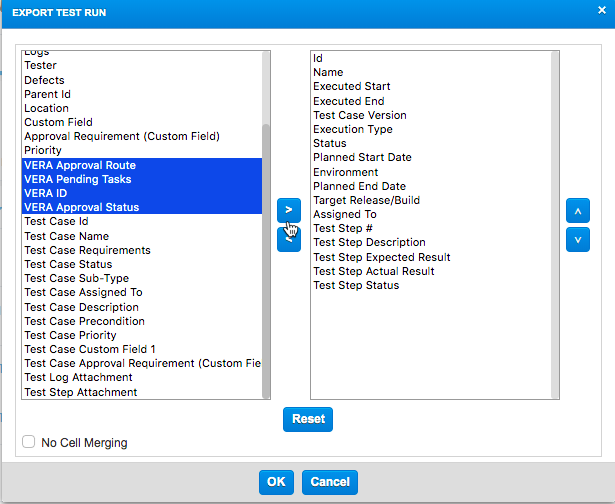Choose Test Step Expected Result entry
615x504 pixels.
(381, 257)
